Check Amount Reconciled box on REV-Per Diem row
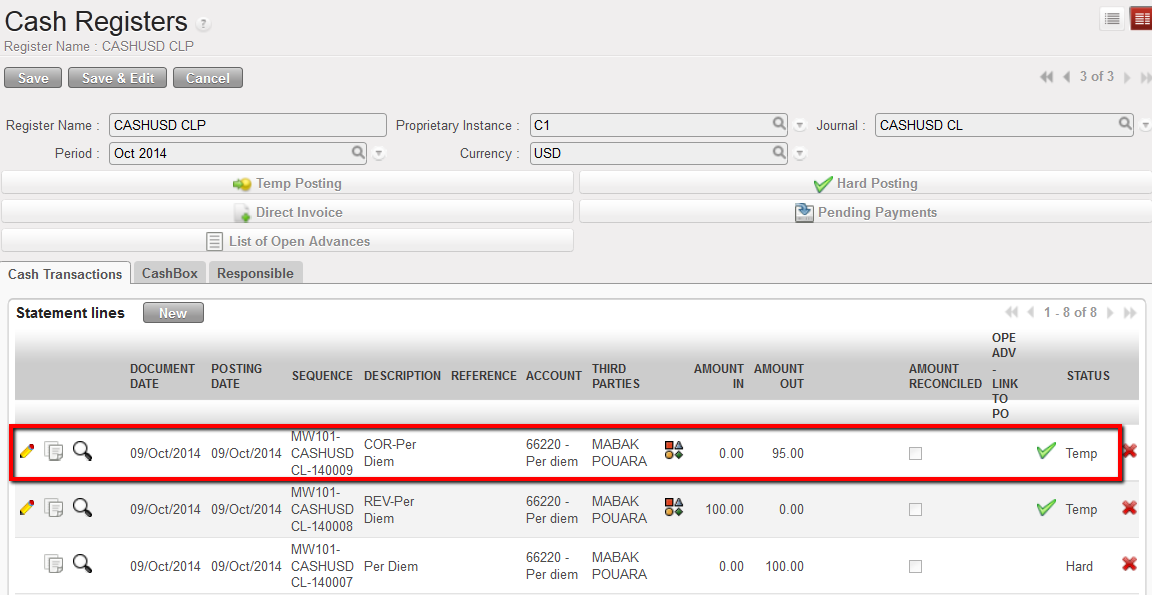Screen dimensions: 1152x595 click(x=915, y=509)
